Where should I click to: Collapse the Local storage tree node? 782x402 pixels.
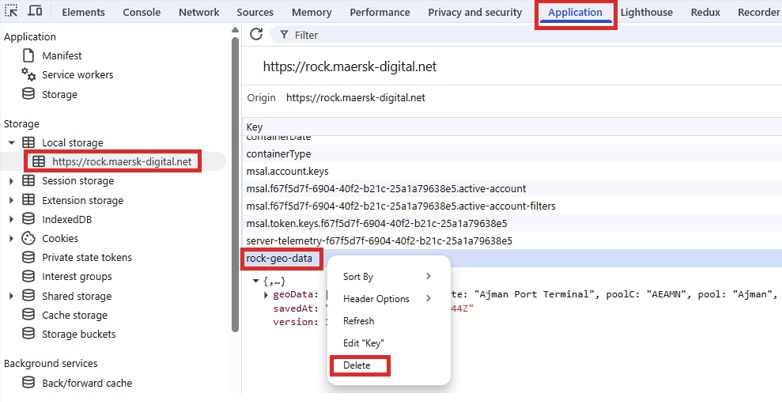12,143
